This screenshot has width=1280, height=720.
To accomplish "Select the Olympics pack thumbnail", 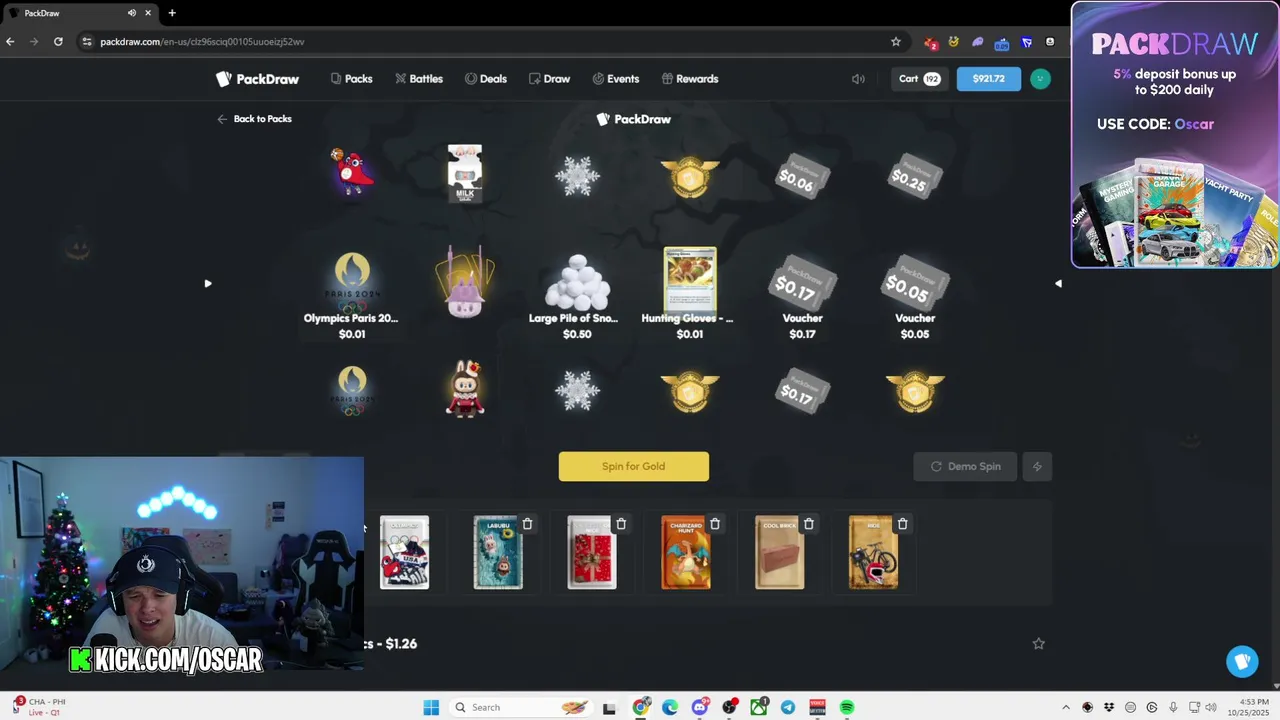I will coord(404,552).
